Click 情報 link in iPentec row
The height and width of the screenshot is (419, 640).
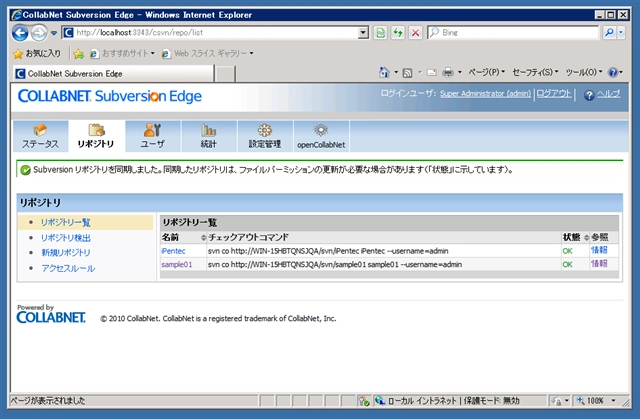599,251
